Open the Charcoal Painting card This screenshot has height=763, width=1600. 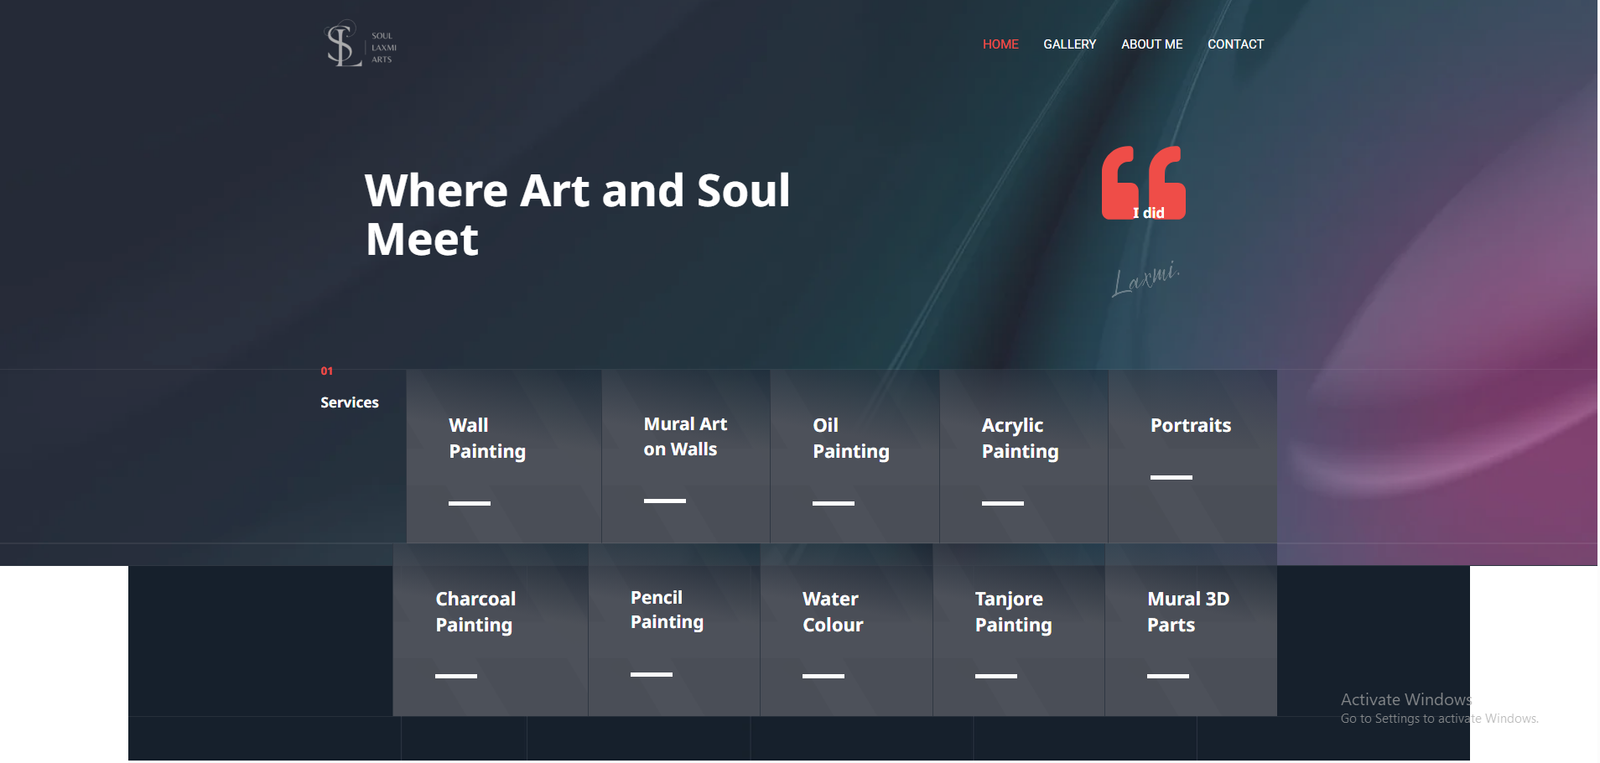click(x=490, y=630)
